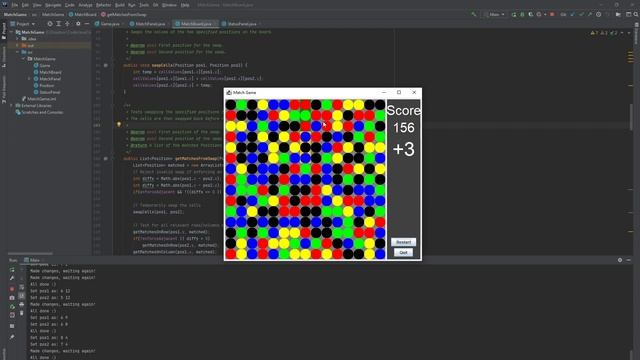
Task: Toggle scroll to end in Run console
Action: pos(22,295)
